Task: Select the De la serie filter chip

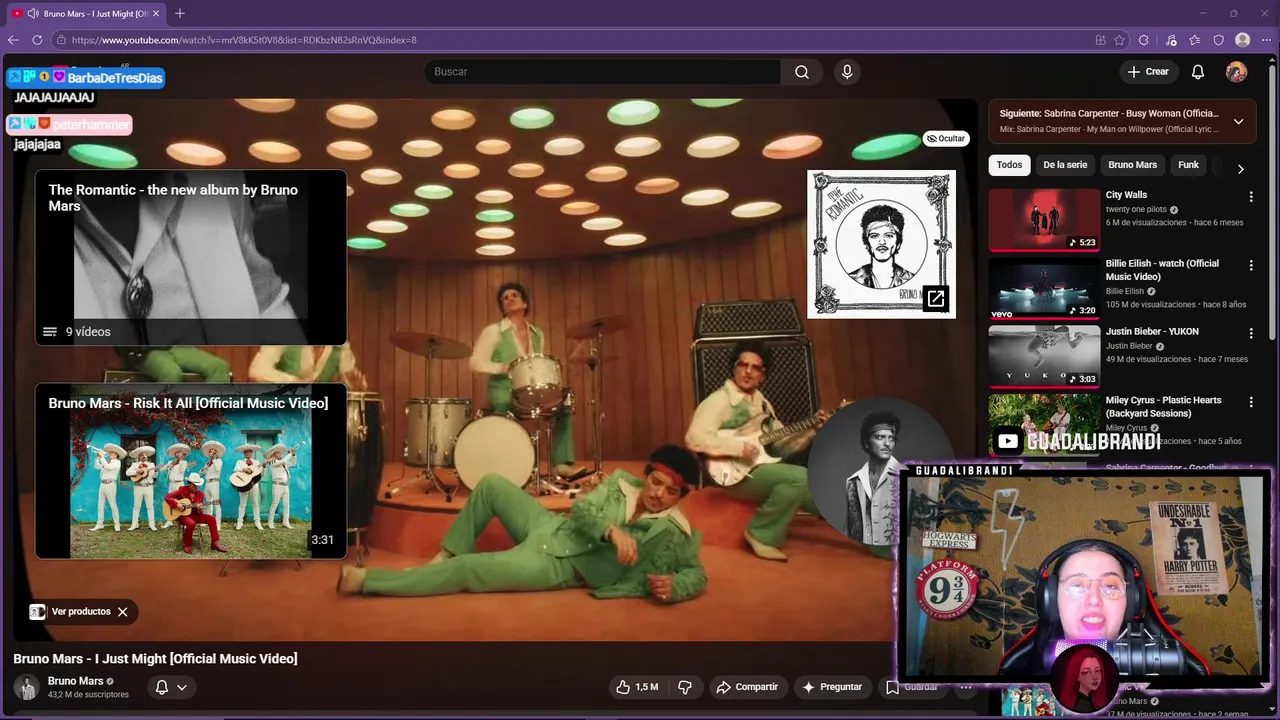Action: (1065, 165)
